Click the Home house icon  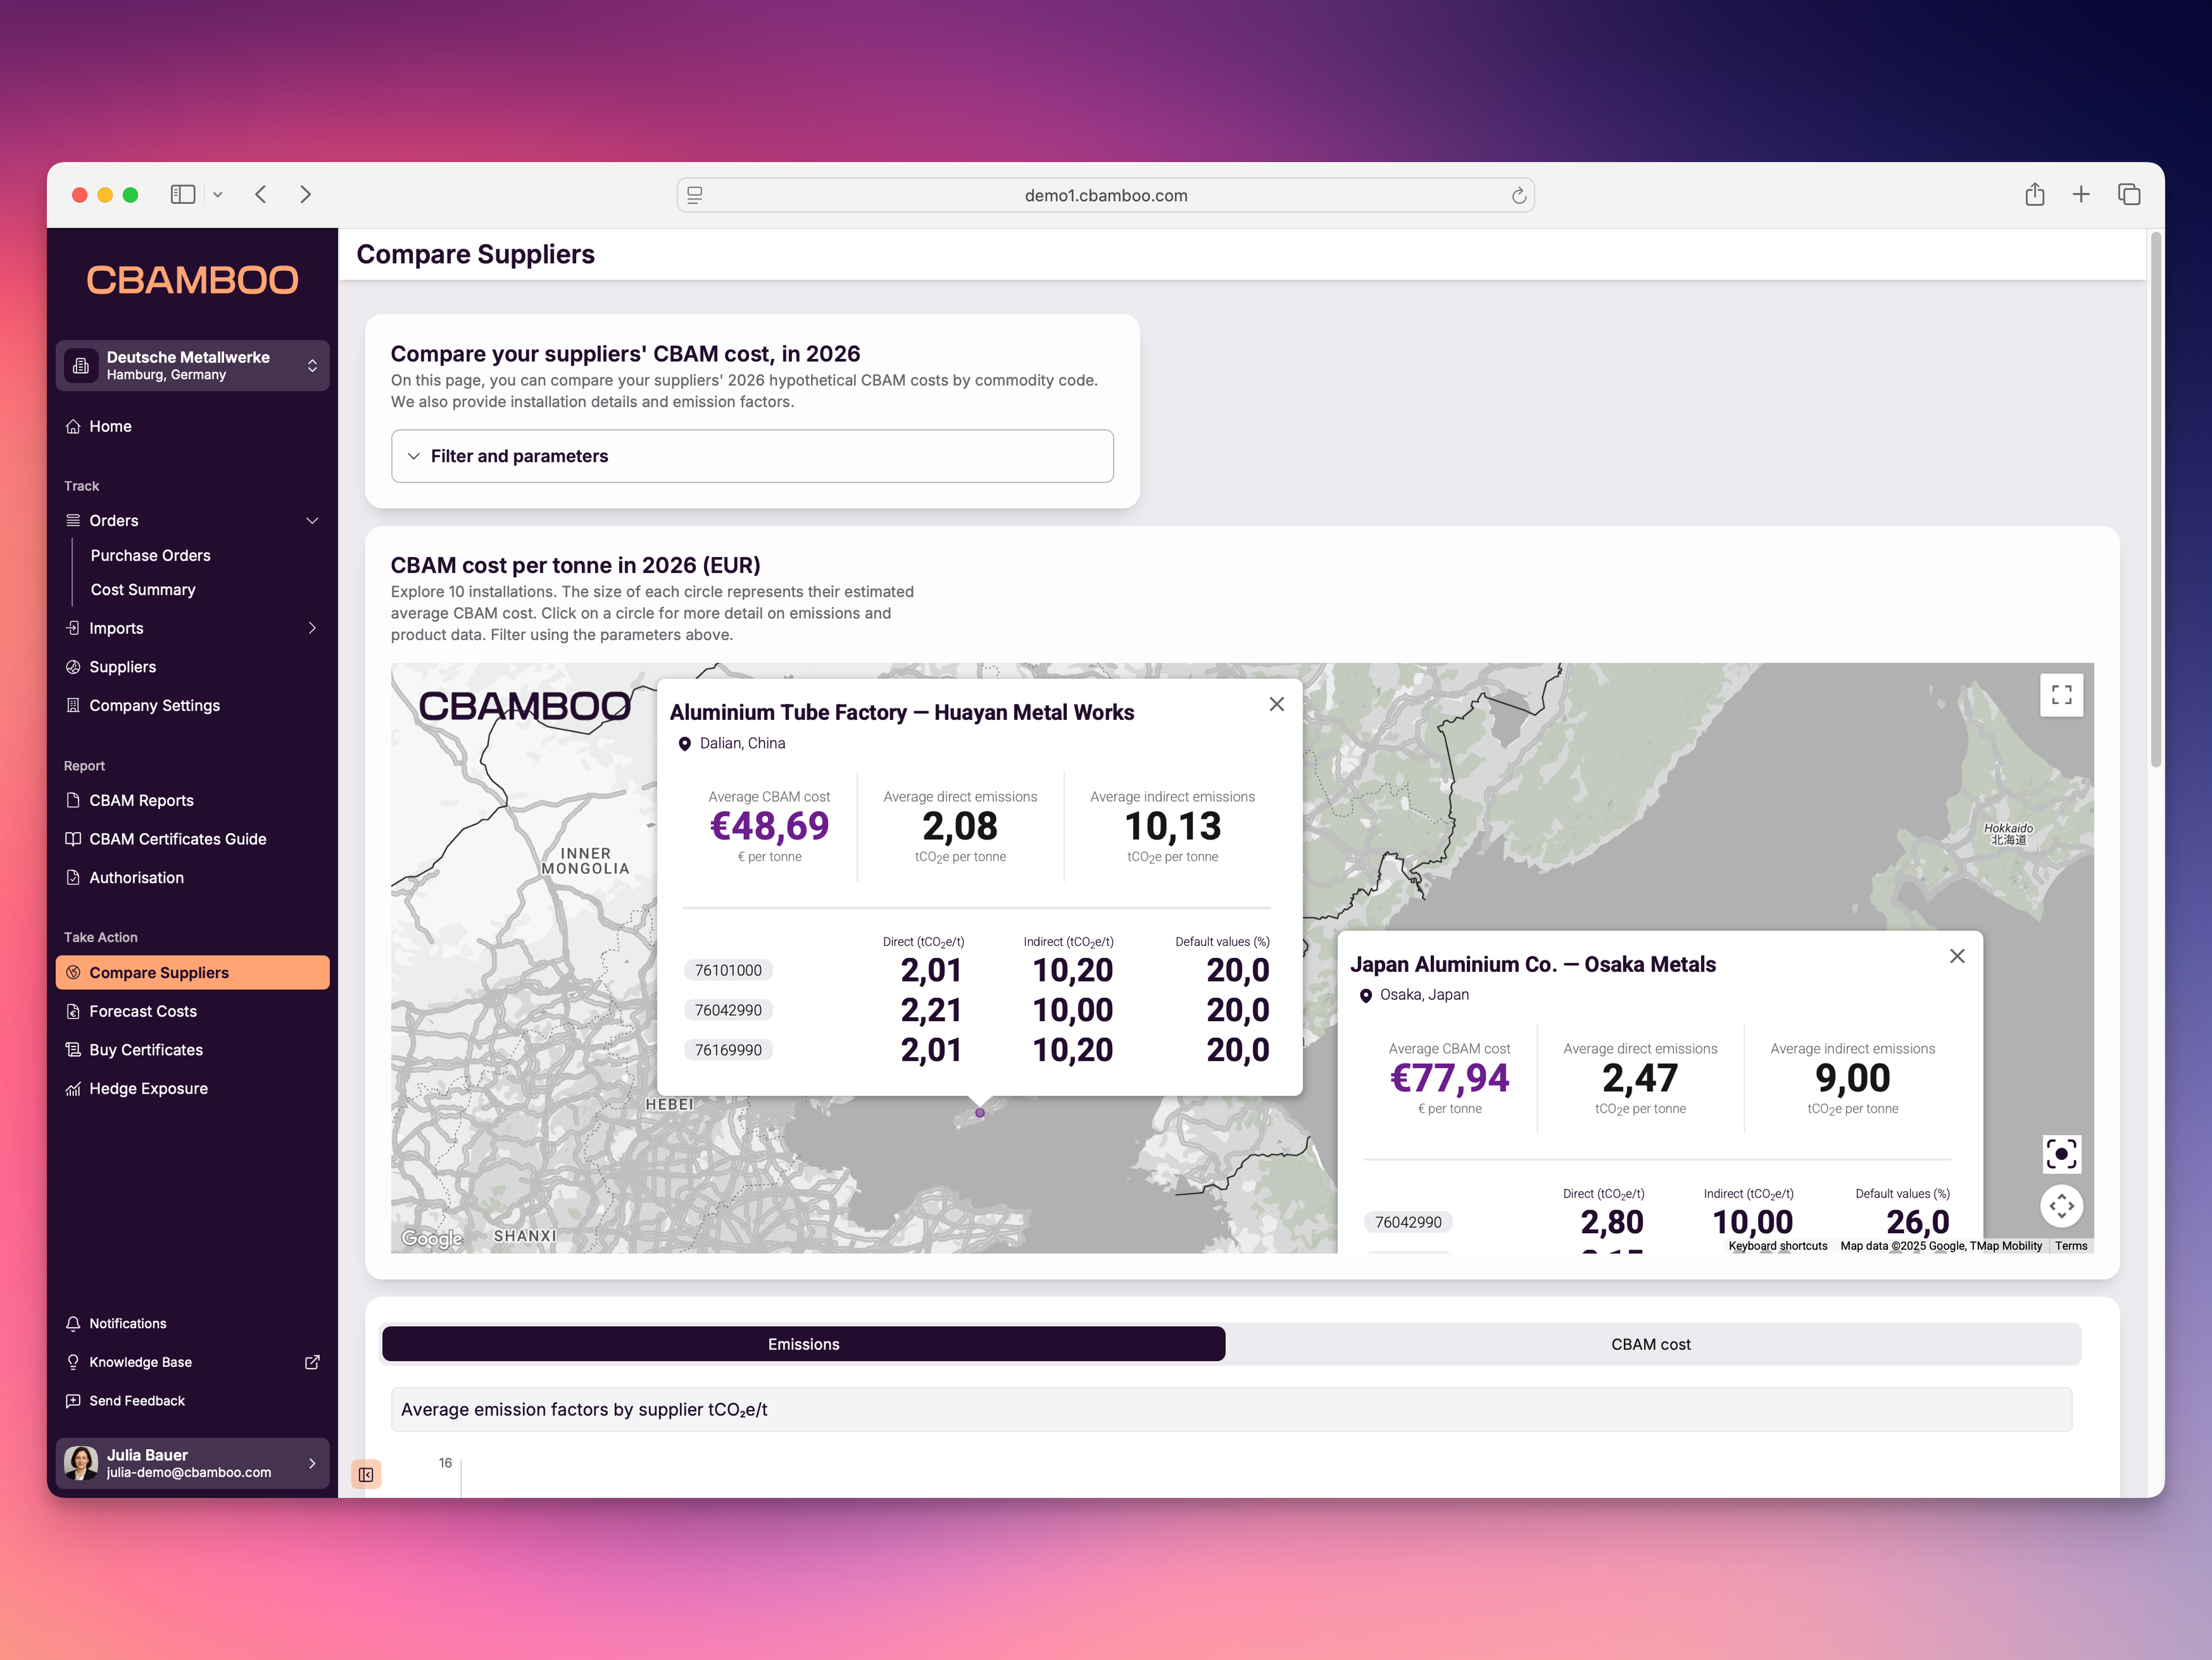[73, 426]
